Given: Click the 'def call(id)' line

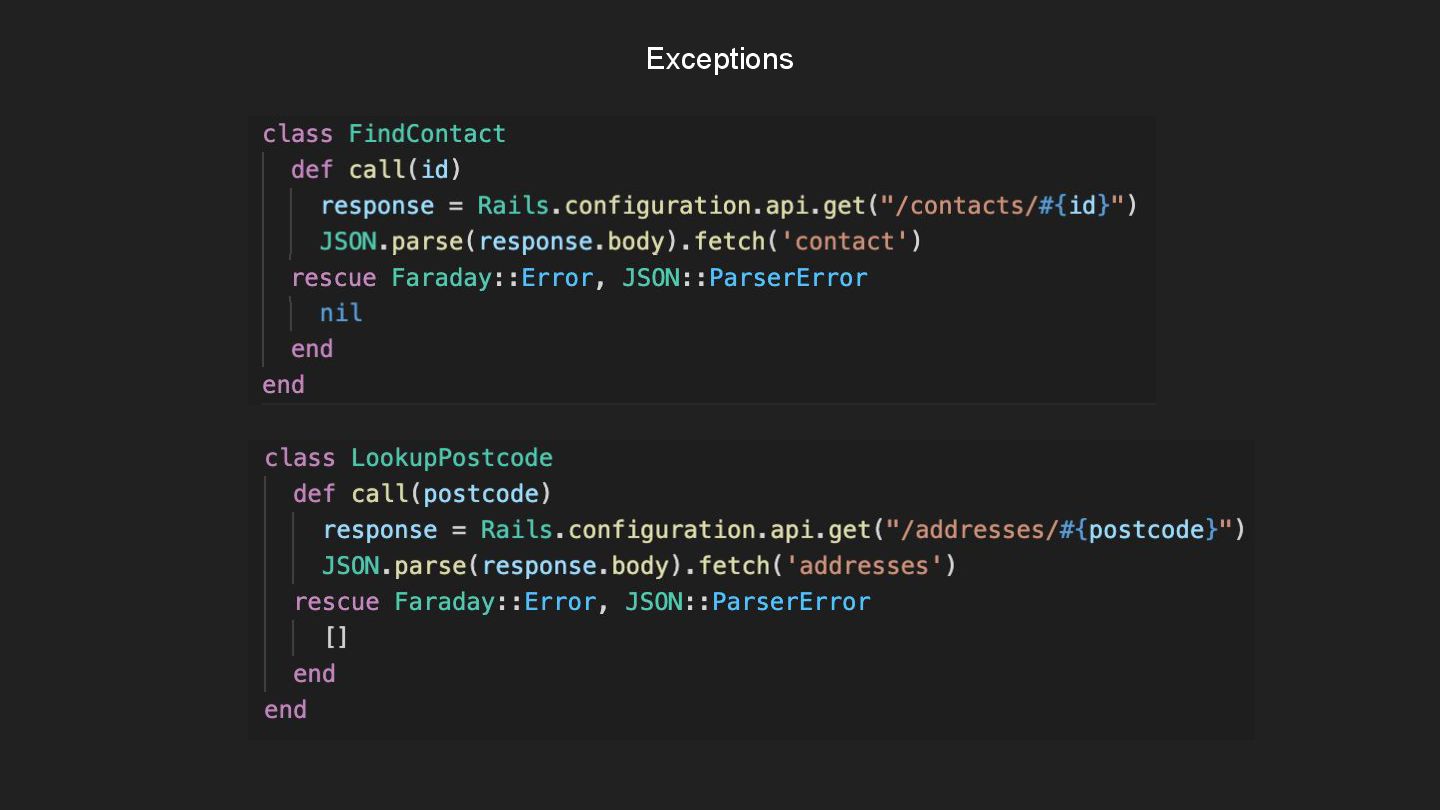Looking at the screenshot, I should click(376, 170).
